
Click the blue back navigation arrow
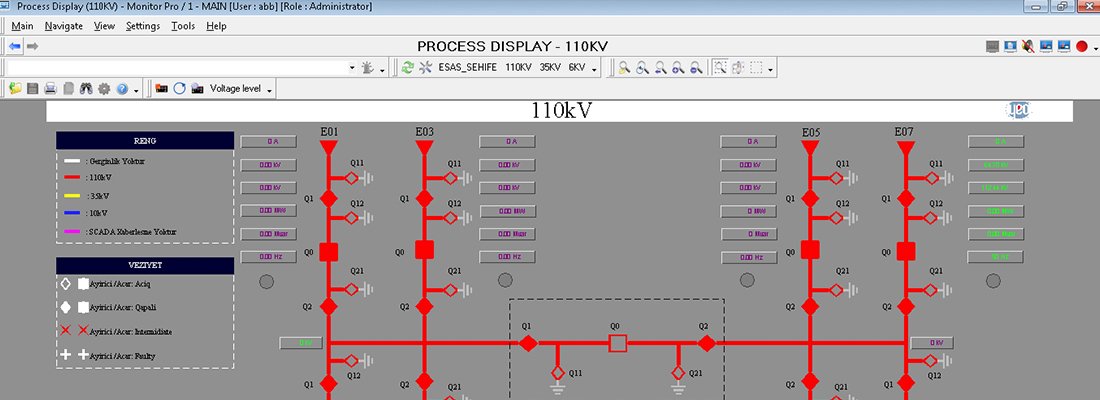point(14,46)
